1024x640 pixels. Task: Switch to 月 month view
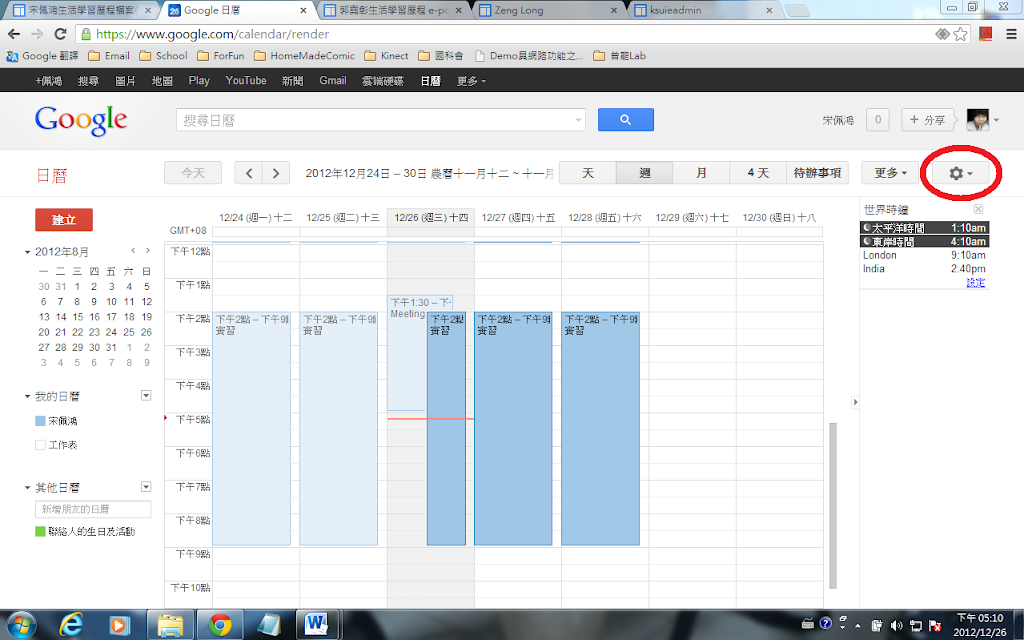[x=701, y=173]
